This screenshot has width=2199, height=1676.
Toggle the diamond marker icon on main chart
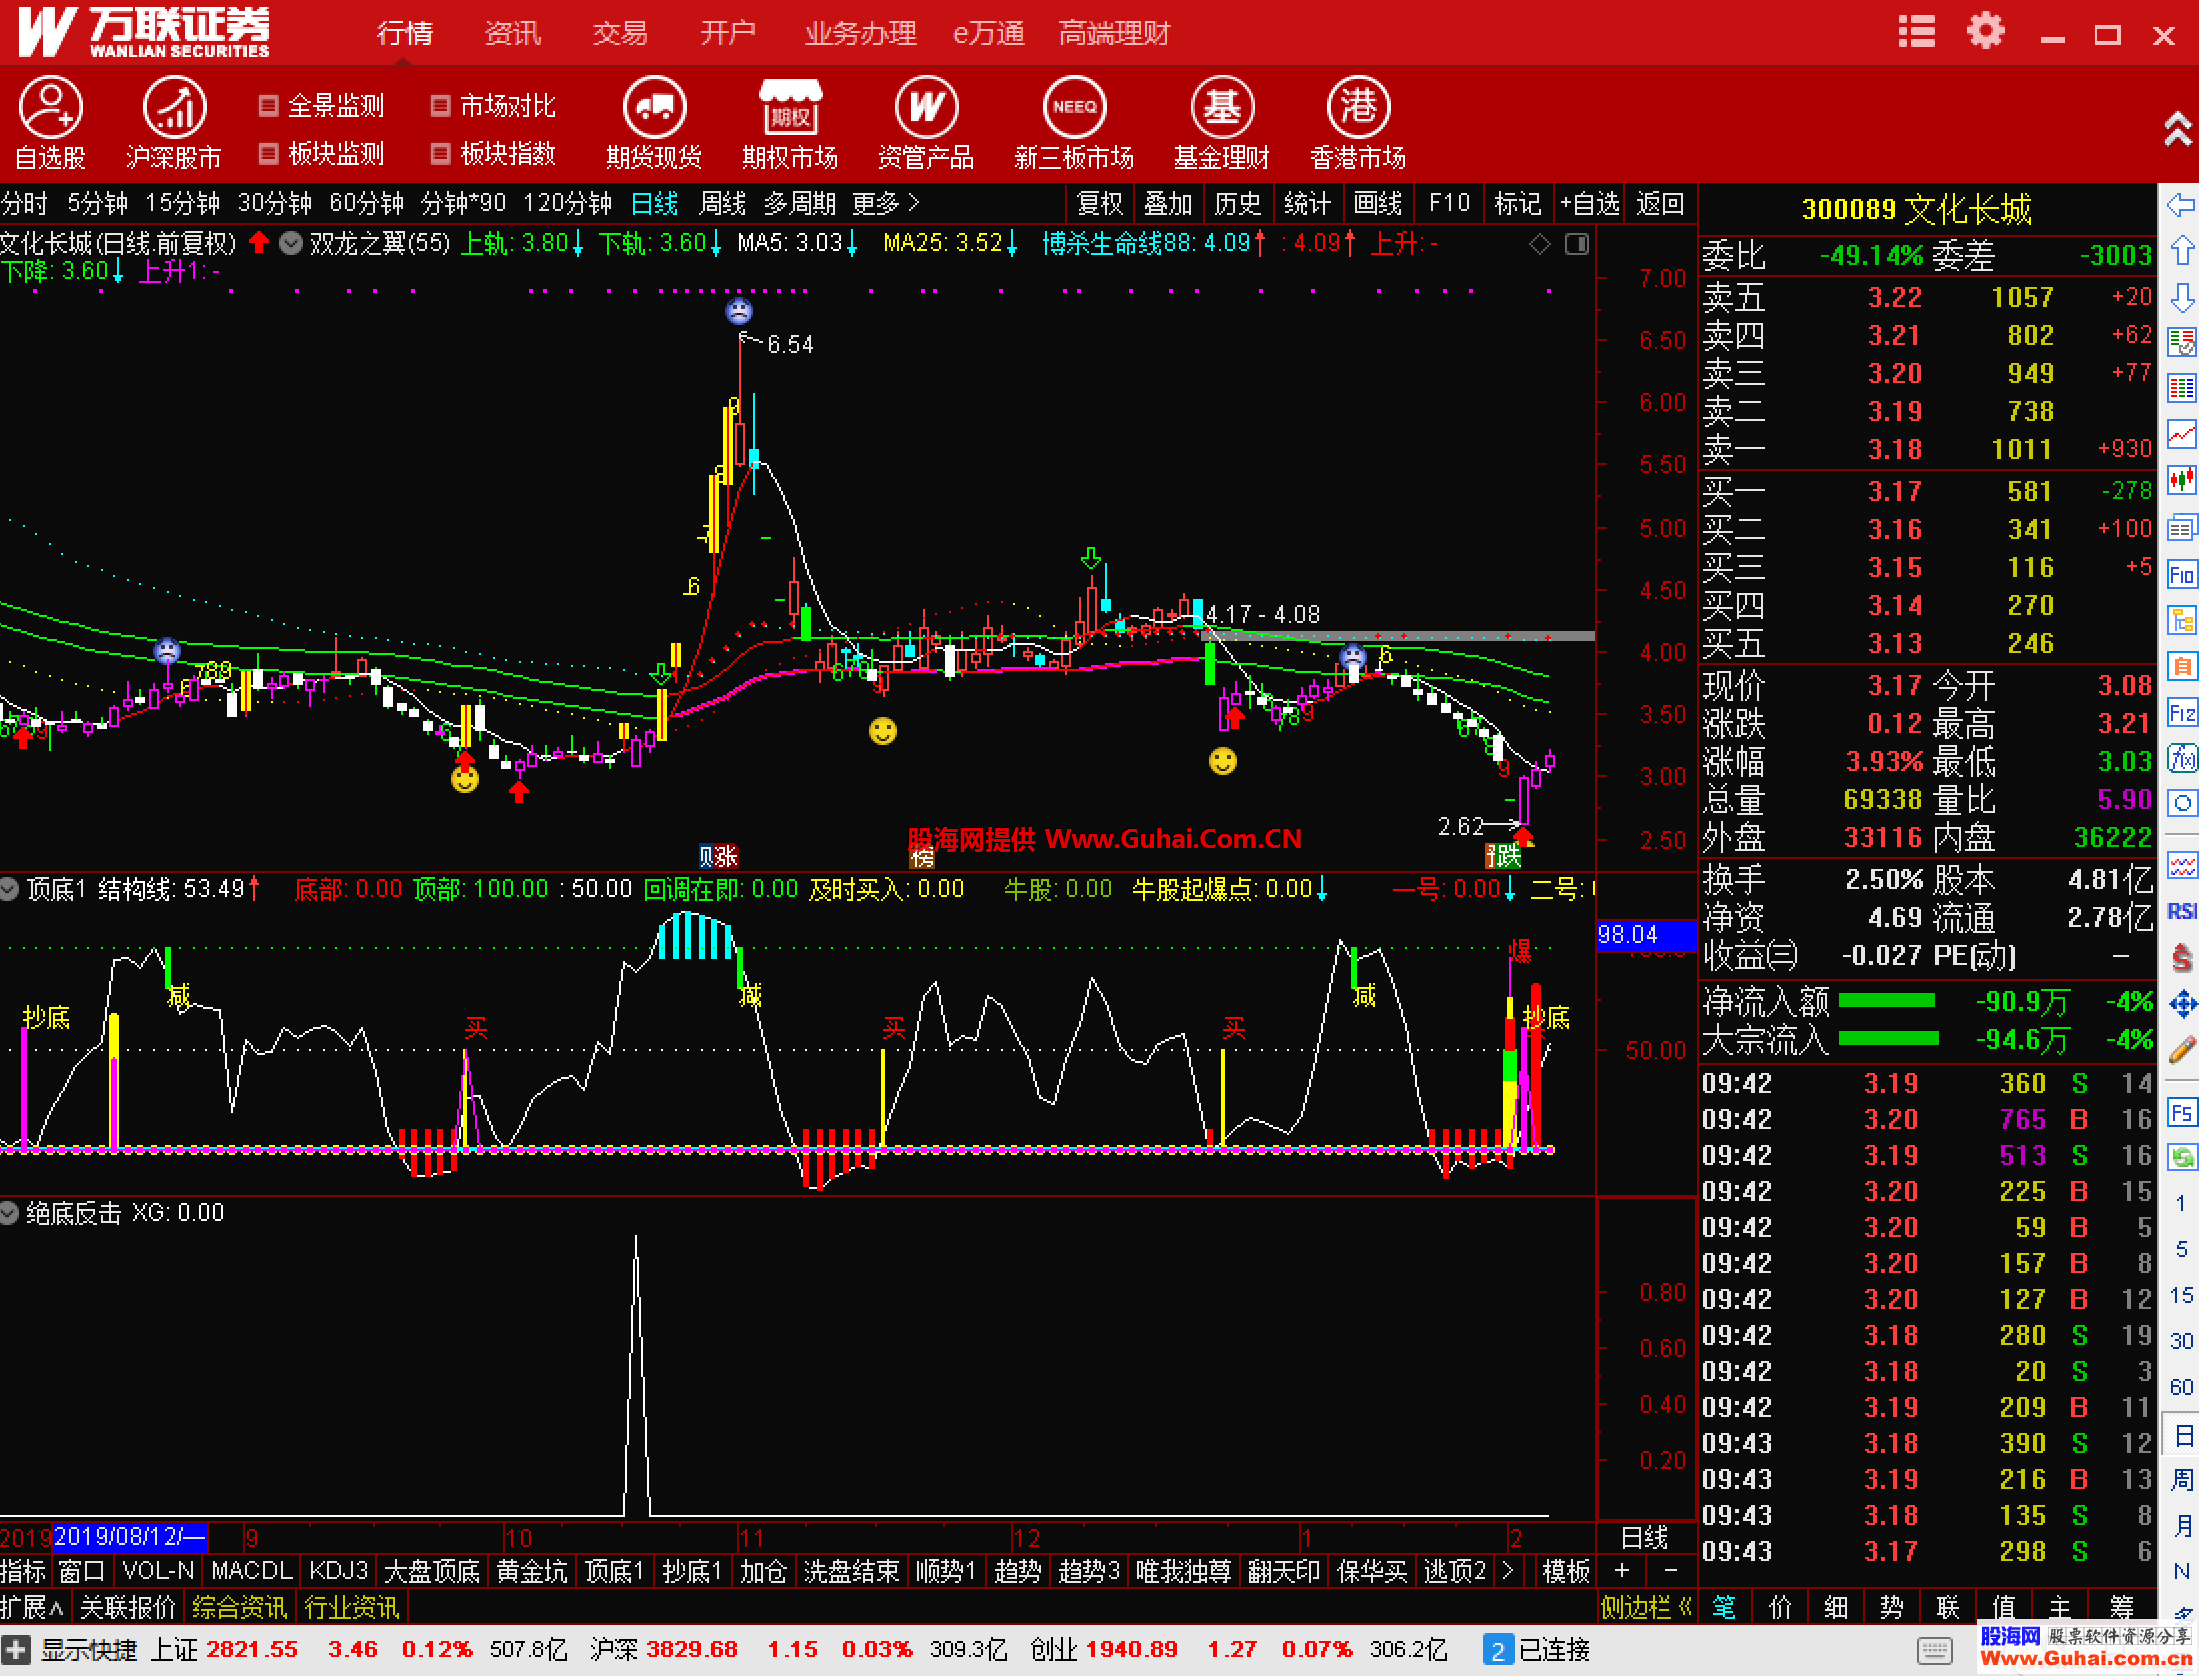pyautogui.click(x=1540, y=243)
